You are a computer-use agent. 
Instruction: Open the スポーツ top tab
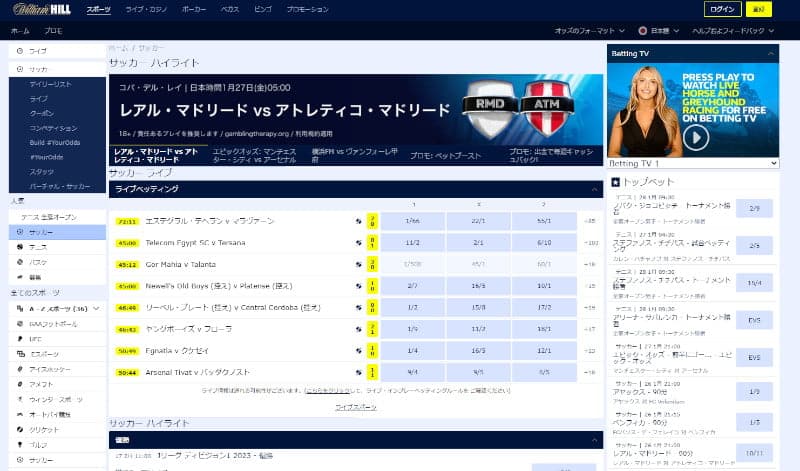click(x=98, y=9)
